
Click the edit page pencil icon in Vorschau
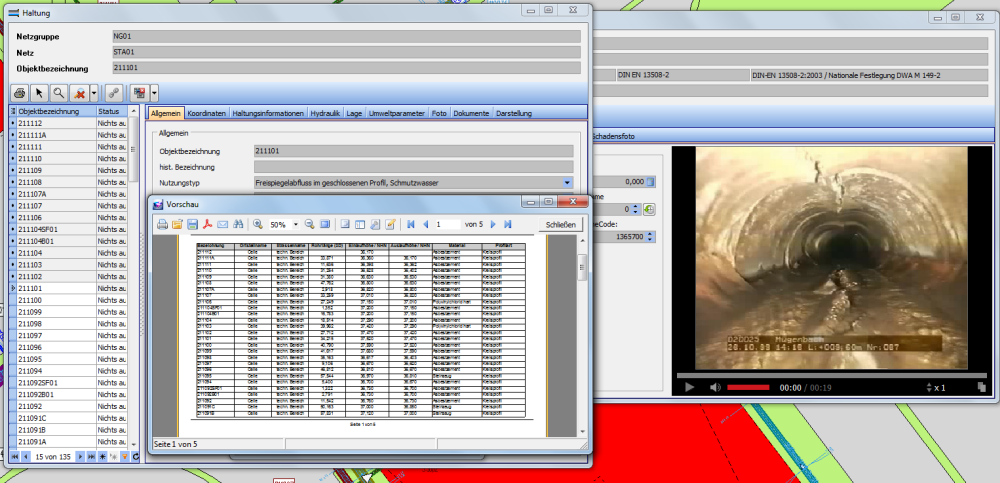390,225
